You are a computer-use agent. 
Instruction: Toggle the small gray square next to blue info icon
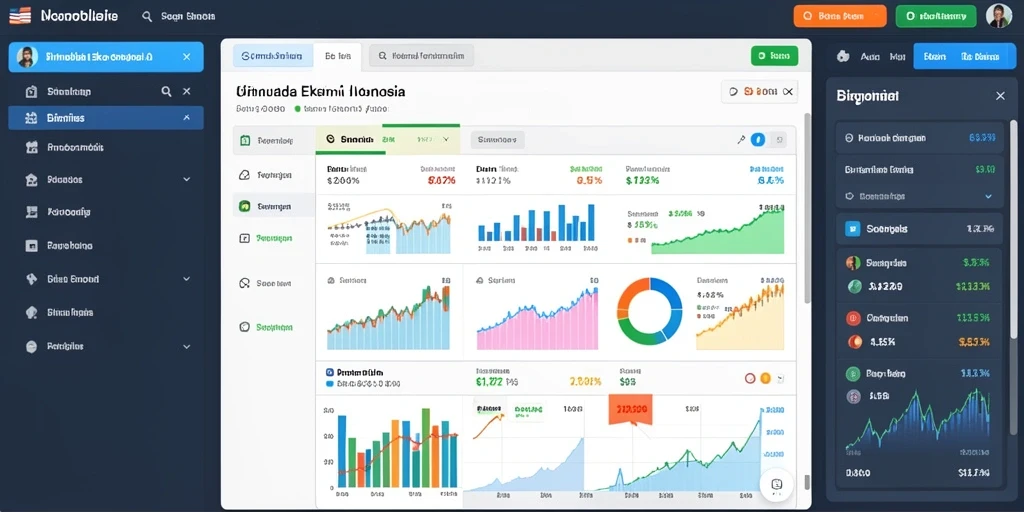(x=778, y=139)
